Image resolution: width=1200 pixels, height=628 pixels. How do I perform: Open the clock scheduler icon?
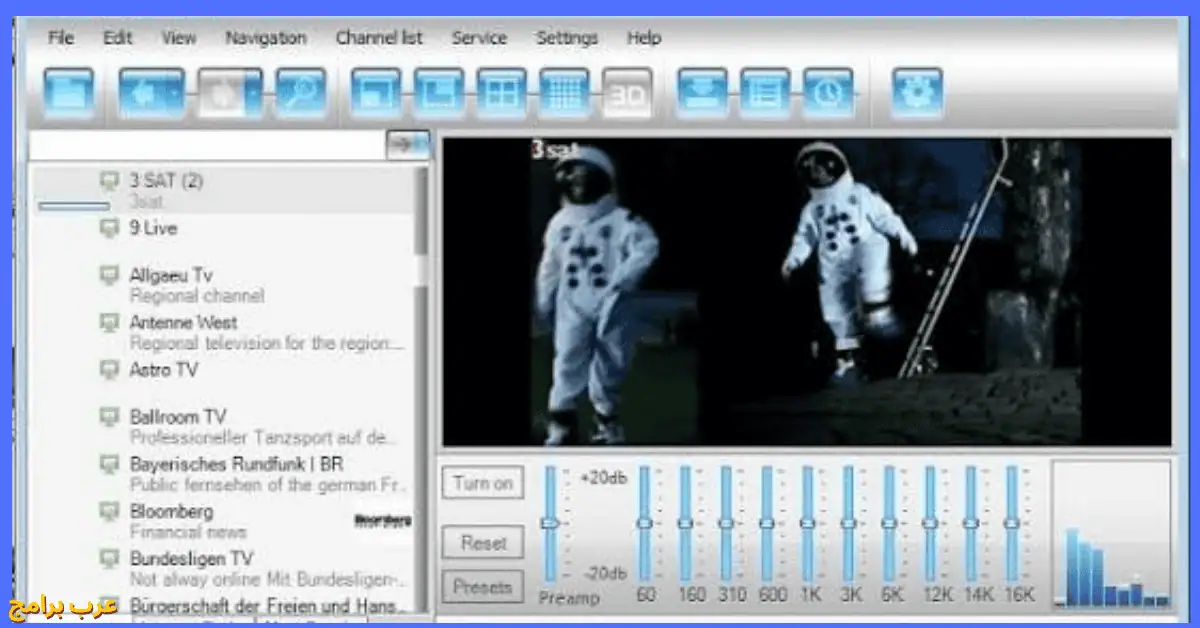(x=829, y=94)
